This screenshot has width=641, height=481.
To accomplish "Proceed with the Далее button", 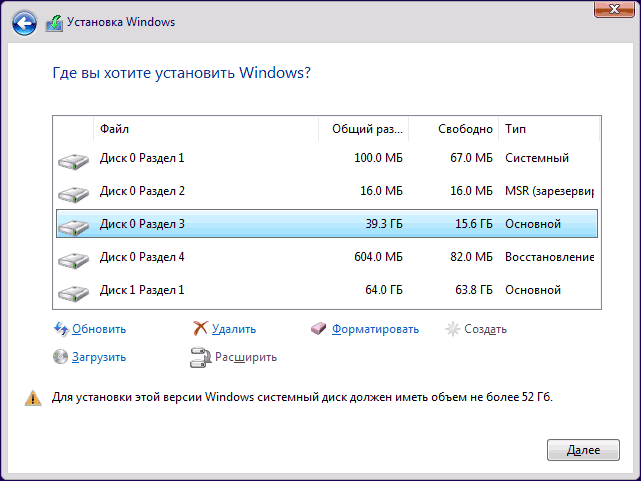I will (583, 450).
